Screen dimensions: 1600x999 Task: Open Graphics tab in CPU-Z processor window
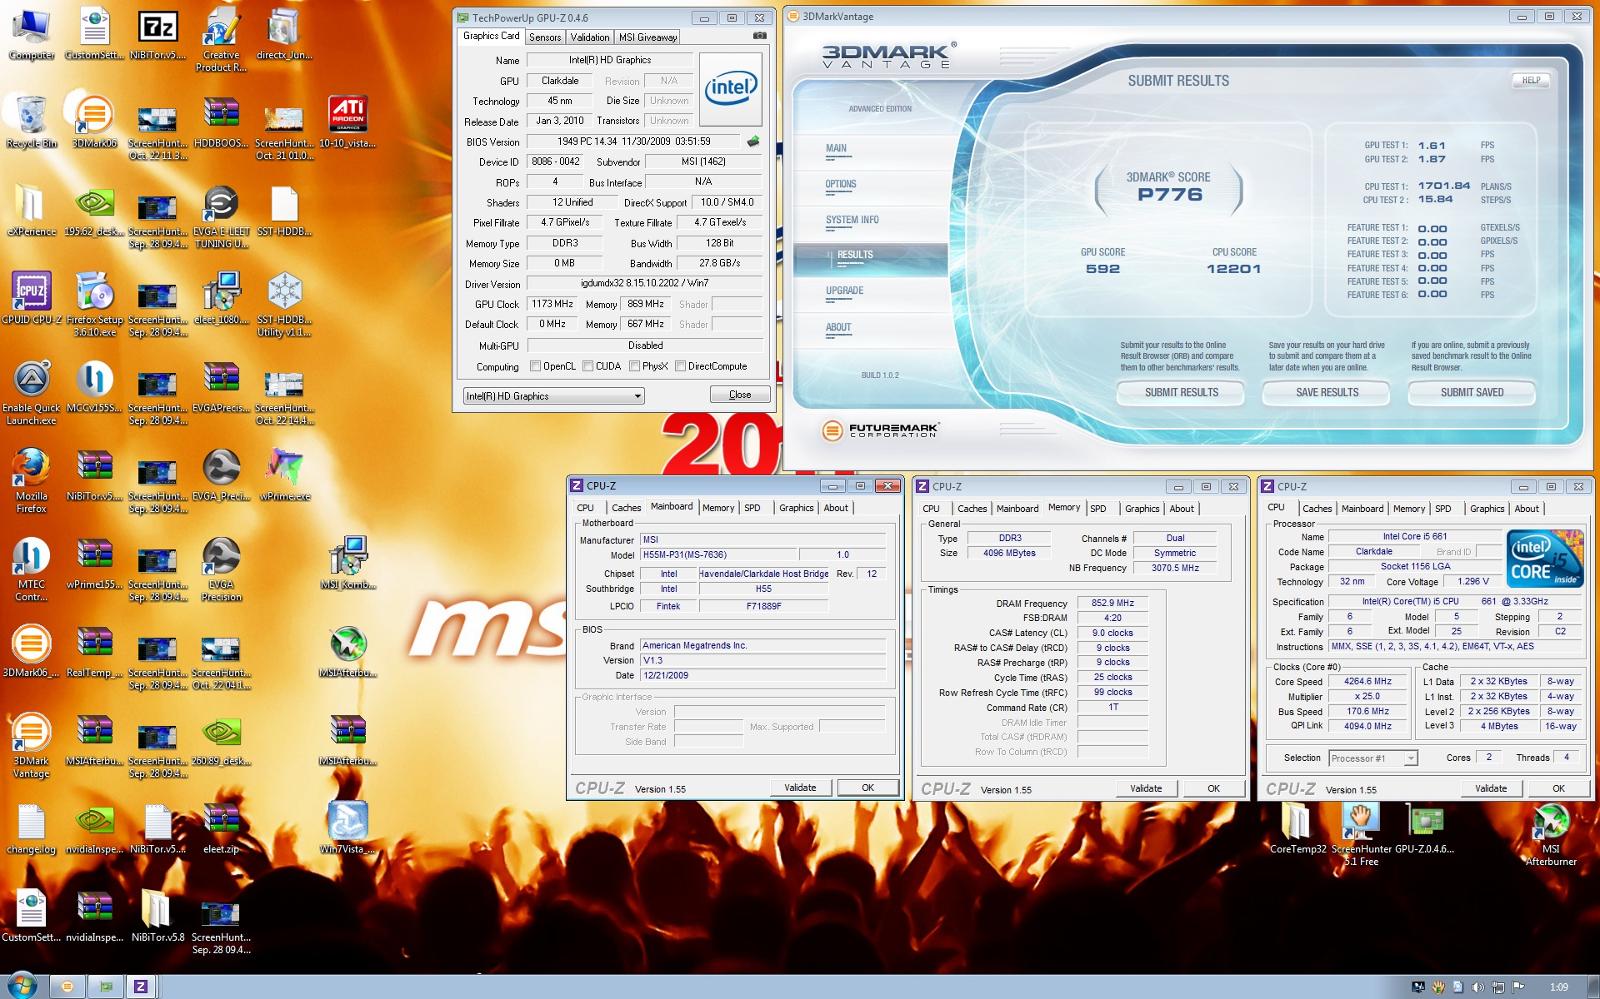coord(1487,508)
